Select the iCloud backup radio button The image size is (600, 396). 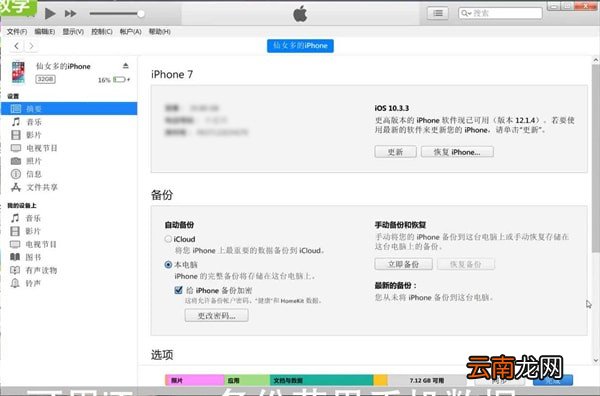(x=168, y=239)
